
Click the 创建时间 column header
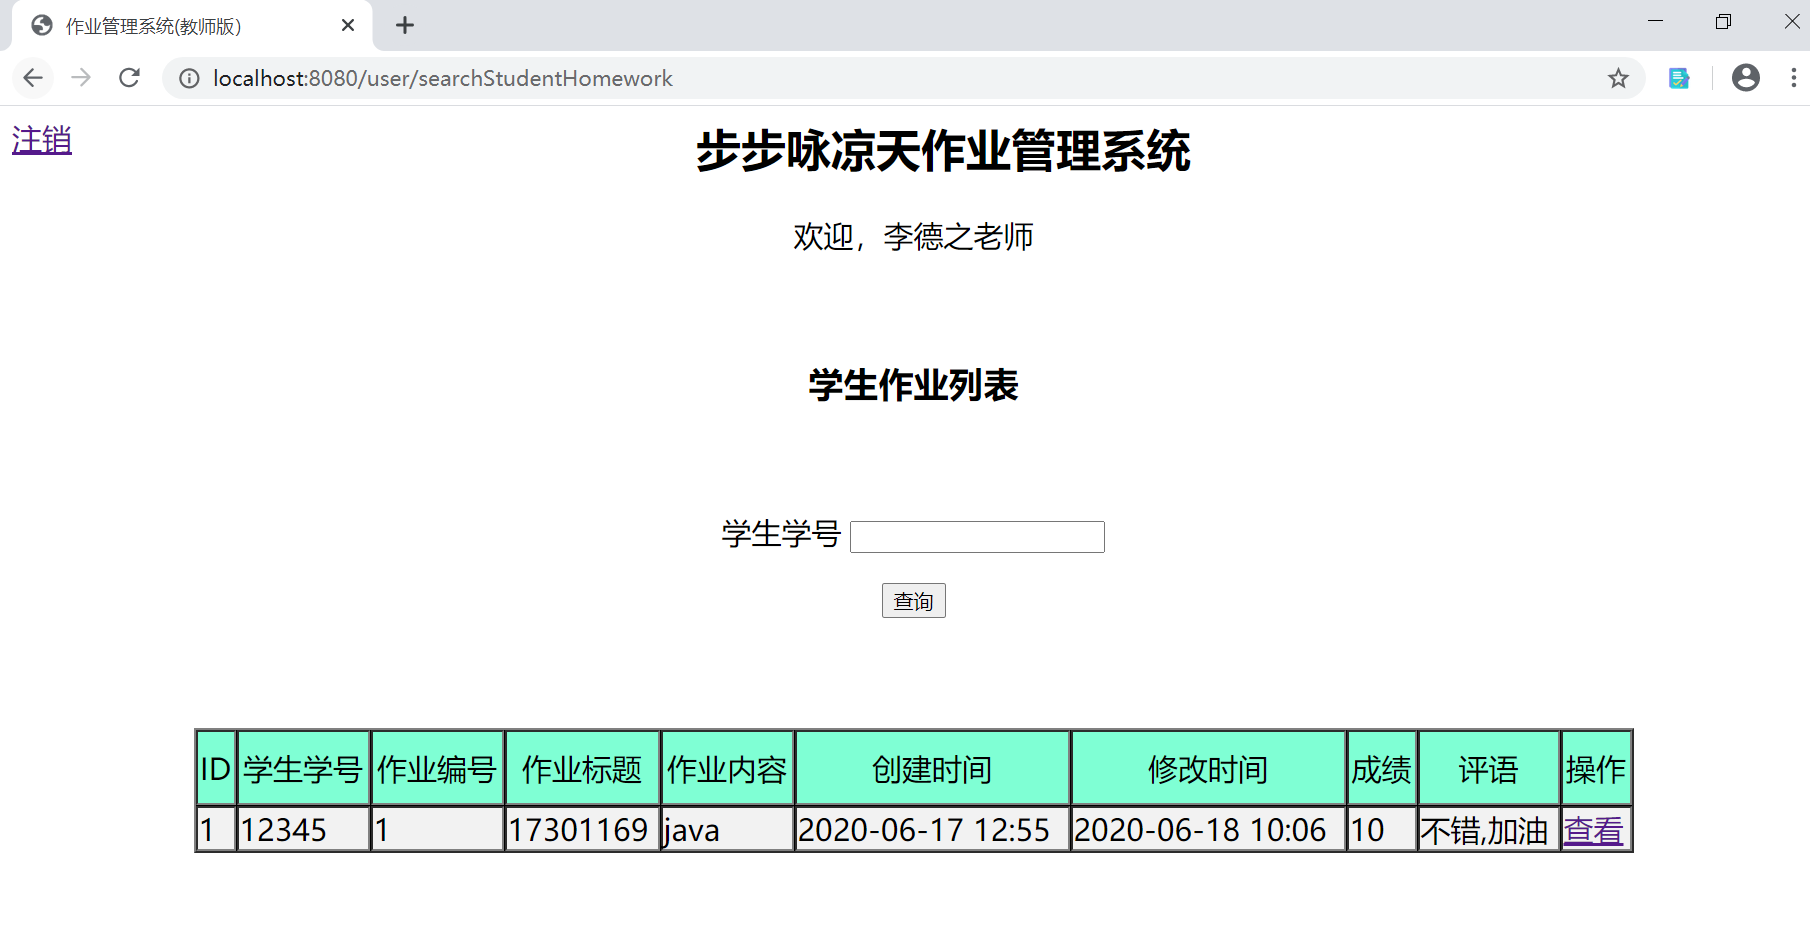pyautogui.click(x=932, y=769)
